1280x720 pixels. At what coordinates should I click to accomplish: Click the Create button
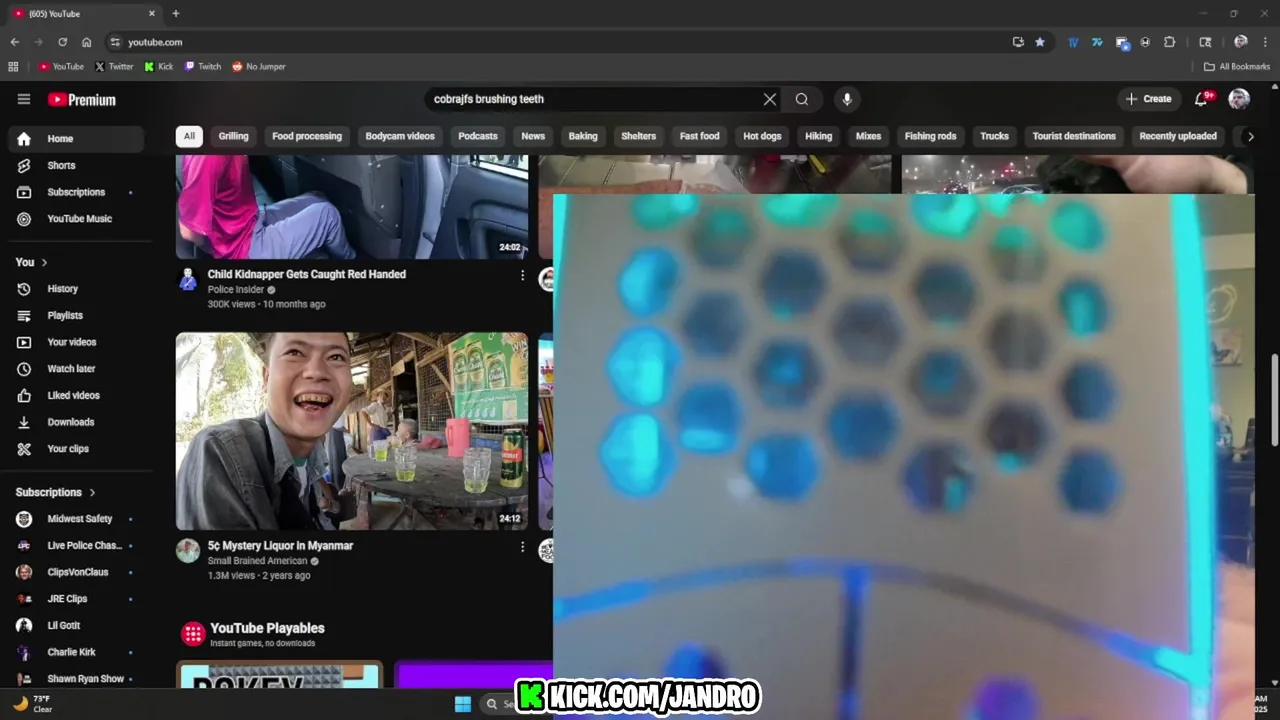coord(1148,99)
